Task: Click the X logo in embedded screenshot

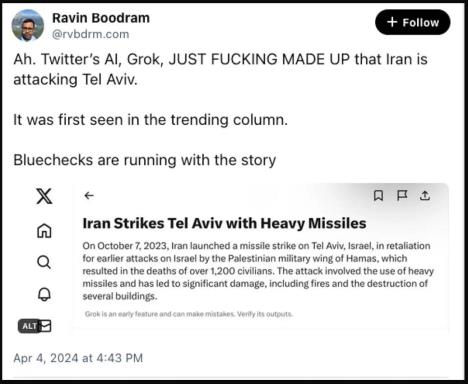Action: (x=44, y=196)
